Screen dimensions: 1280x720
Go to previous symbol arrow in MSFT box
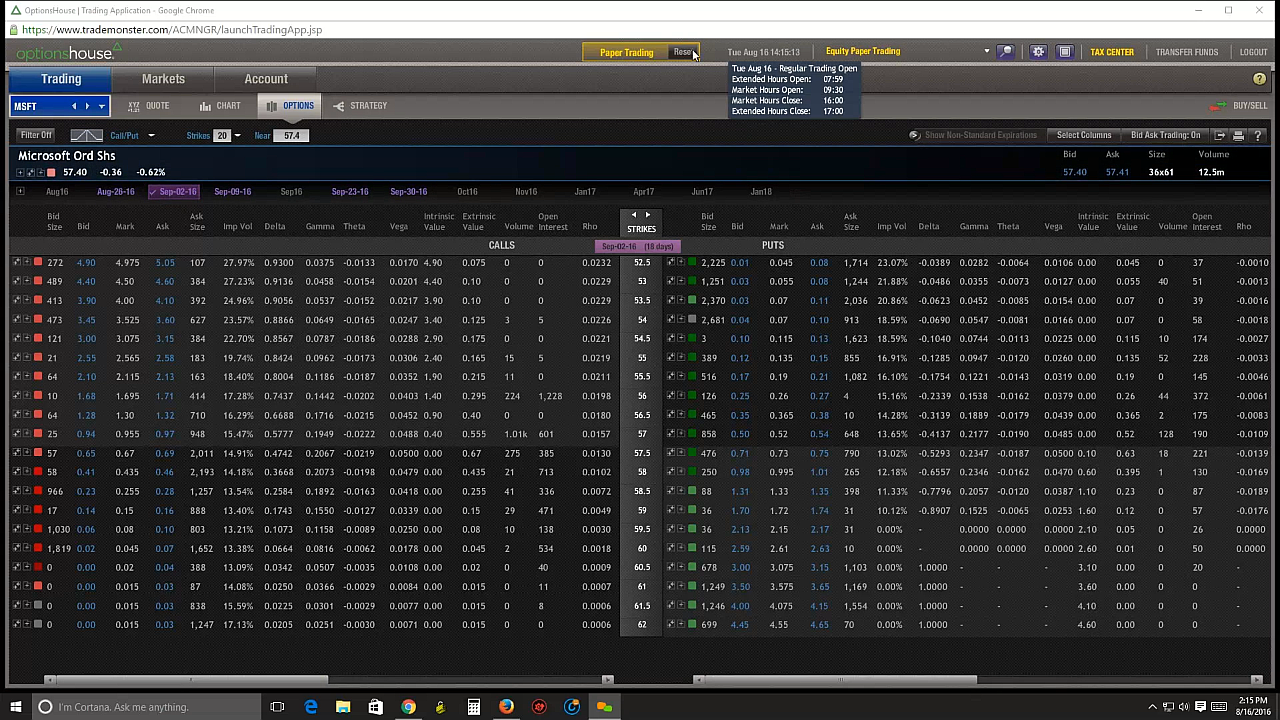click(73, 106)
